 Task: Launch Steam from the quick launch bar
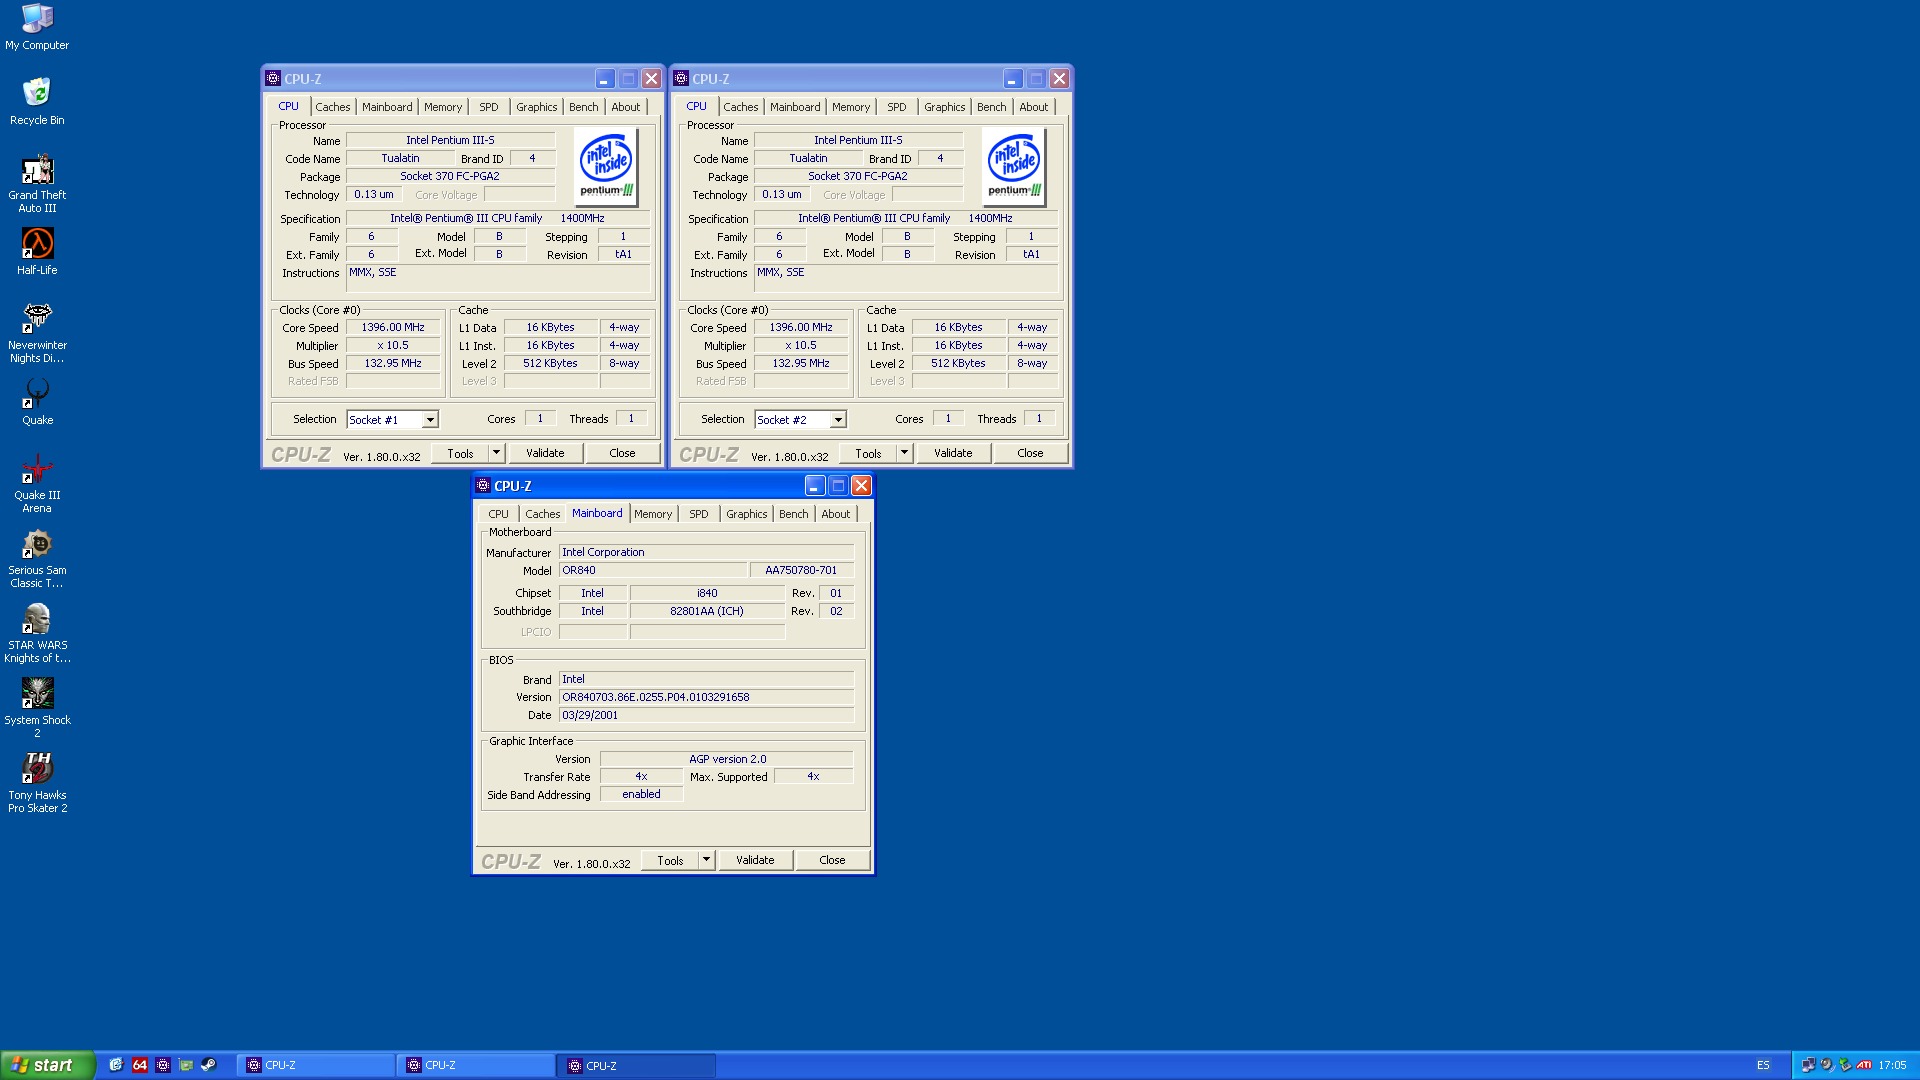pos(209,1065)
